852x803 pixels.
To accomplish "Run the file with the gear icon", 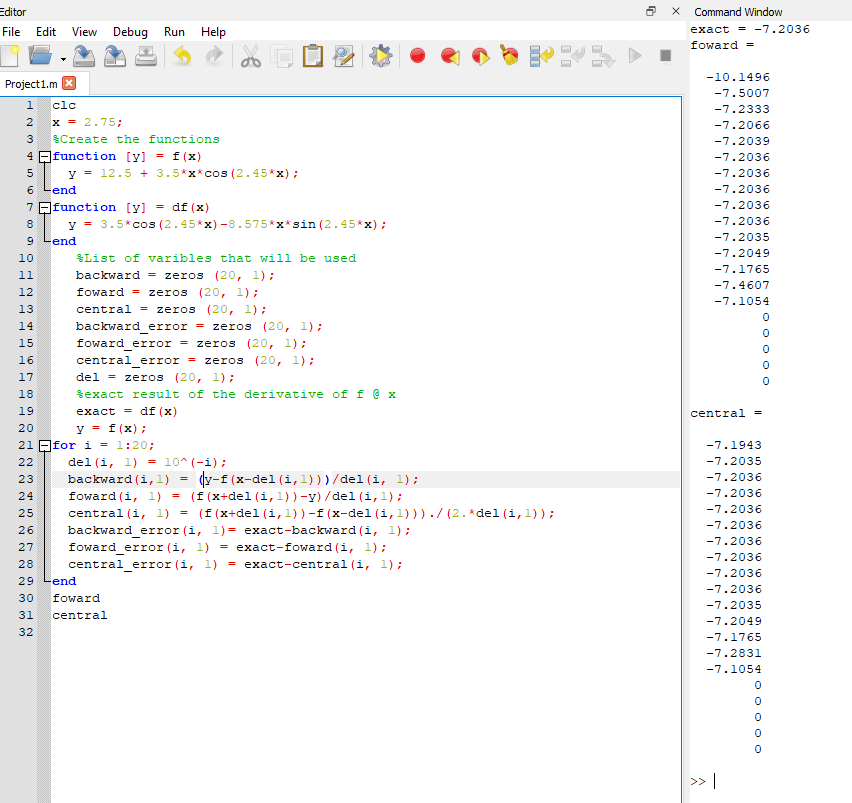I will tap(379, 57).
